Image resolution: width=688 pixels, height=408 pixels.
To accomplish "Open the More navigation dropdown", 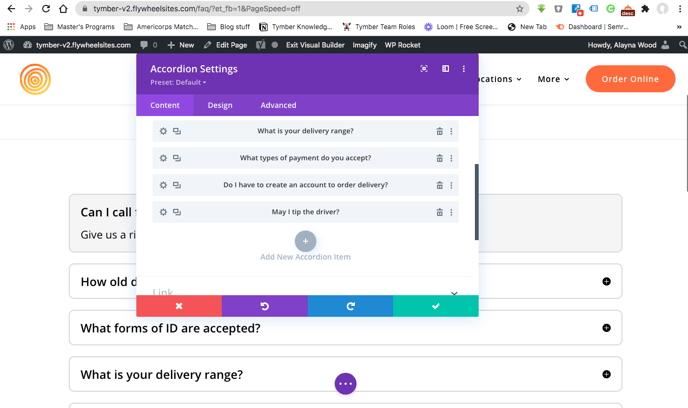I will 553,79.
